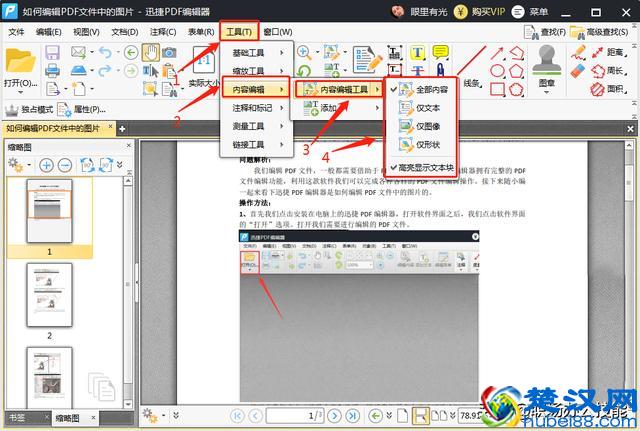The width and height of the screenshot is (640, 431).
Task: Select 内容编辑工具 in the submenu
Action: coord(338,89)
